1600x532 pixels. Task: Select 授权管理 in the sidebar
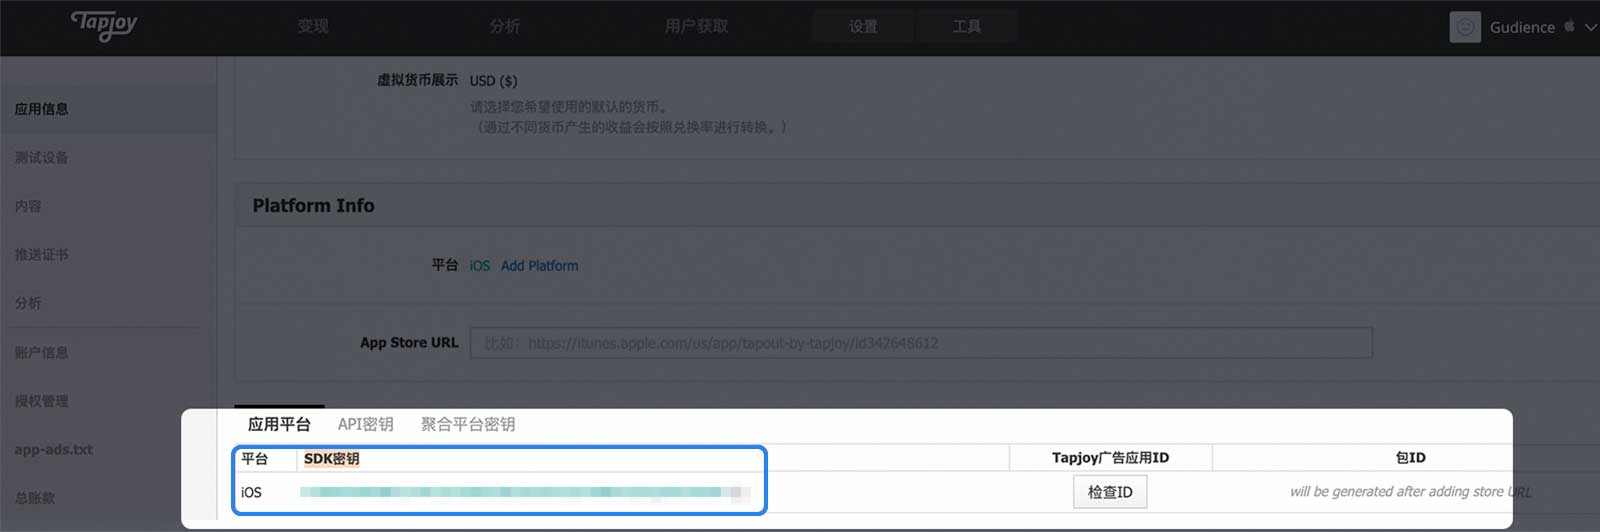(42, 401)
